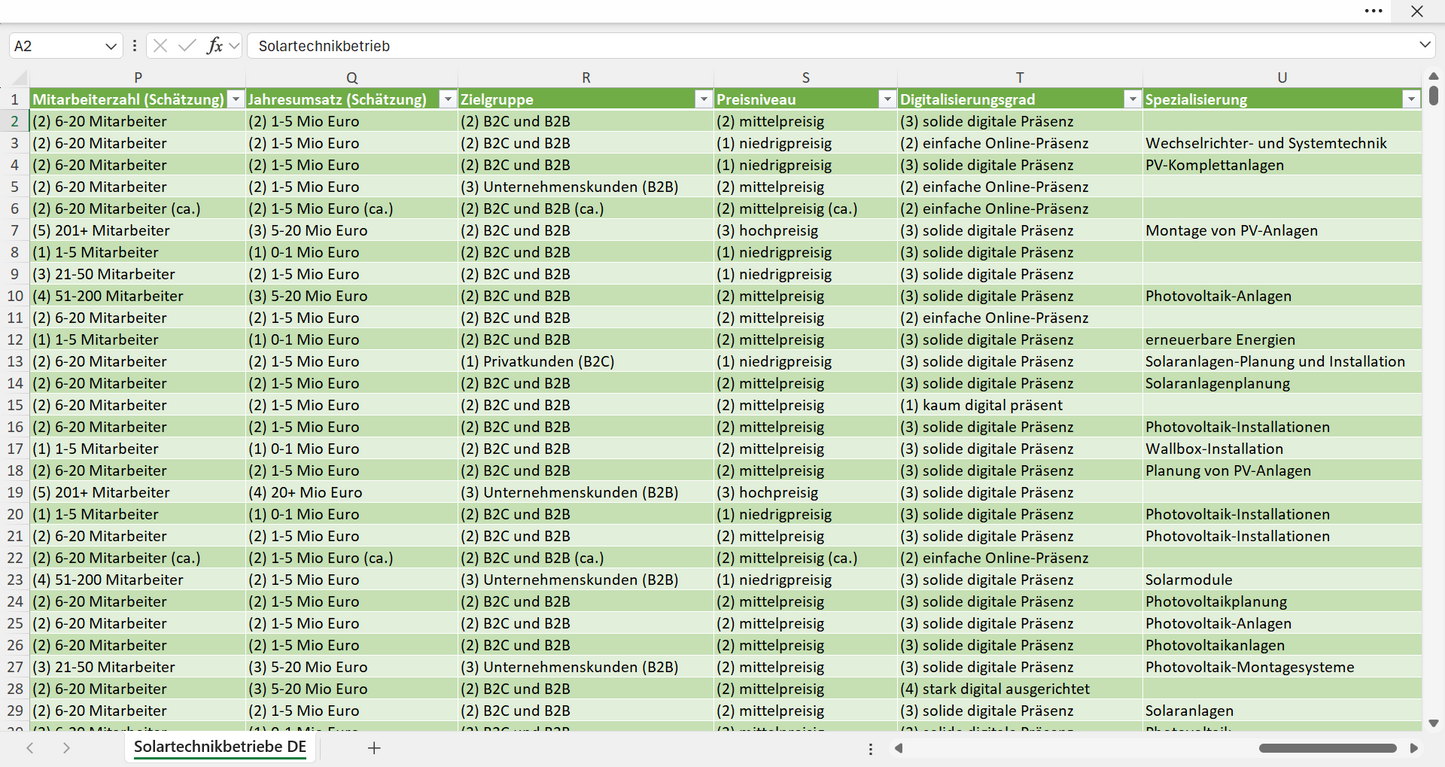Open the Zielgruppe filter dropdown
The image size is (1445, 767).
[703, 99]
